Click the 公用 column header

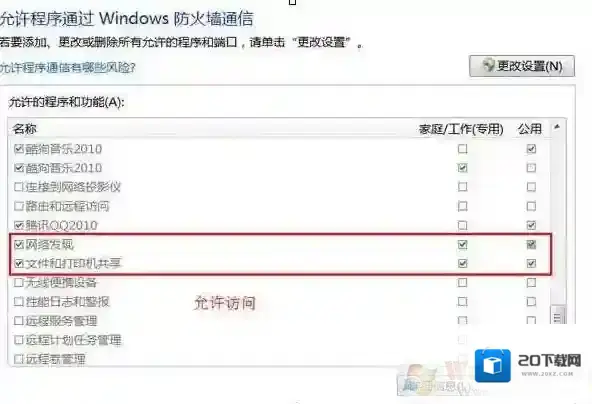[x=530, y=129]
